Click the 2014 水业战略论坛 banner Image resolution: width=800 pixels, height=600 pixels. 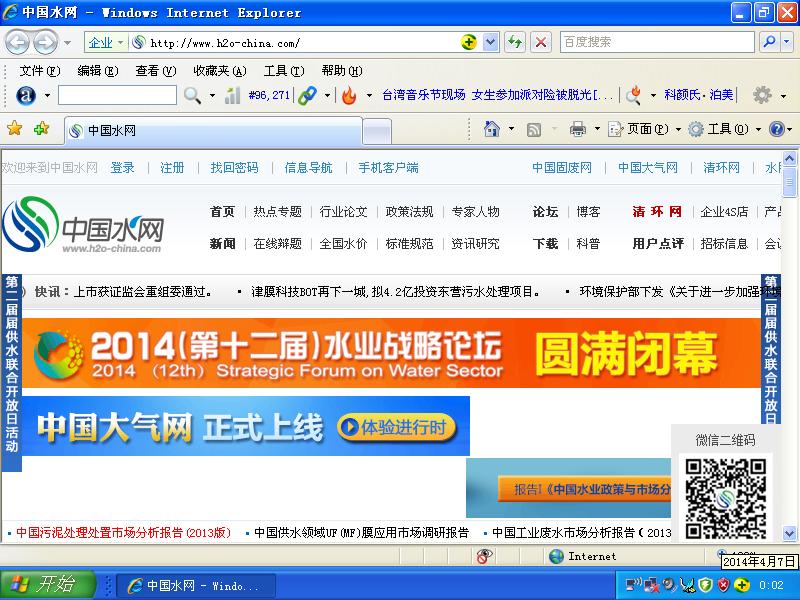(391, 353)
